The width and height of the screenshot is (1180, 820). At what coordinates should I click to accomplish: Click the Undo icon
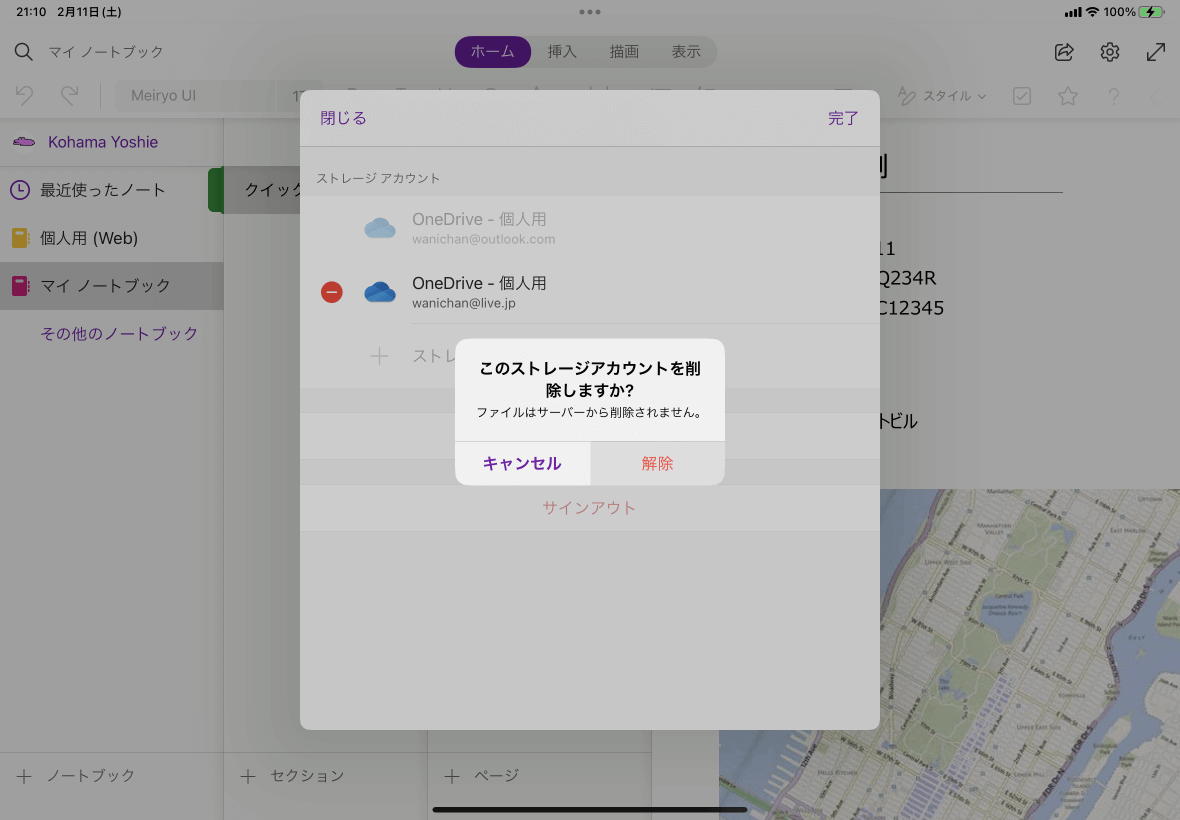(22, 95)
